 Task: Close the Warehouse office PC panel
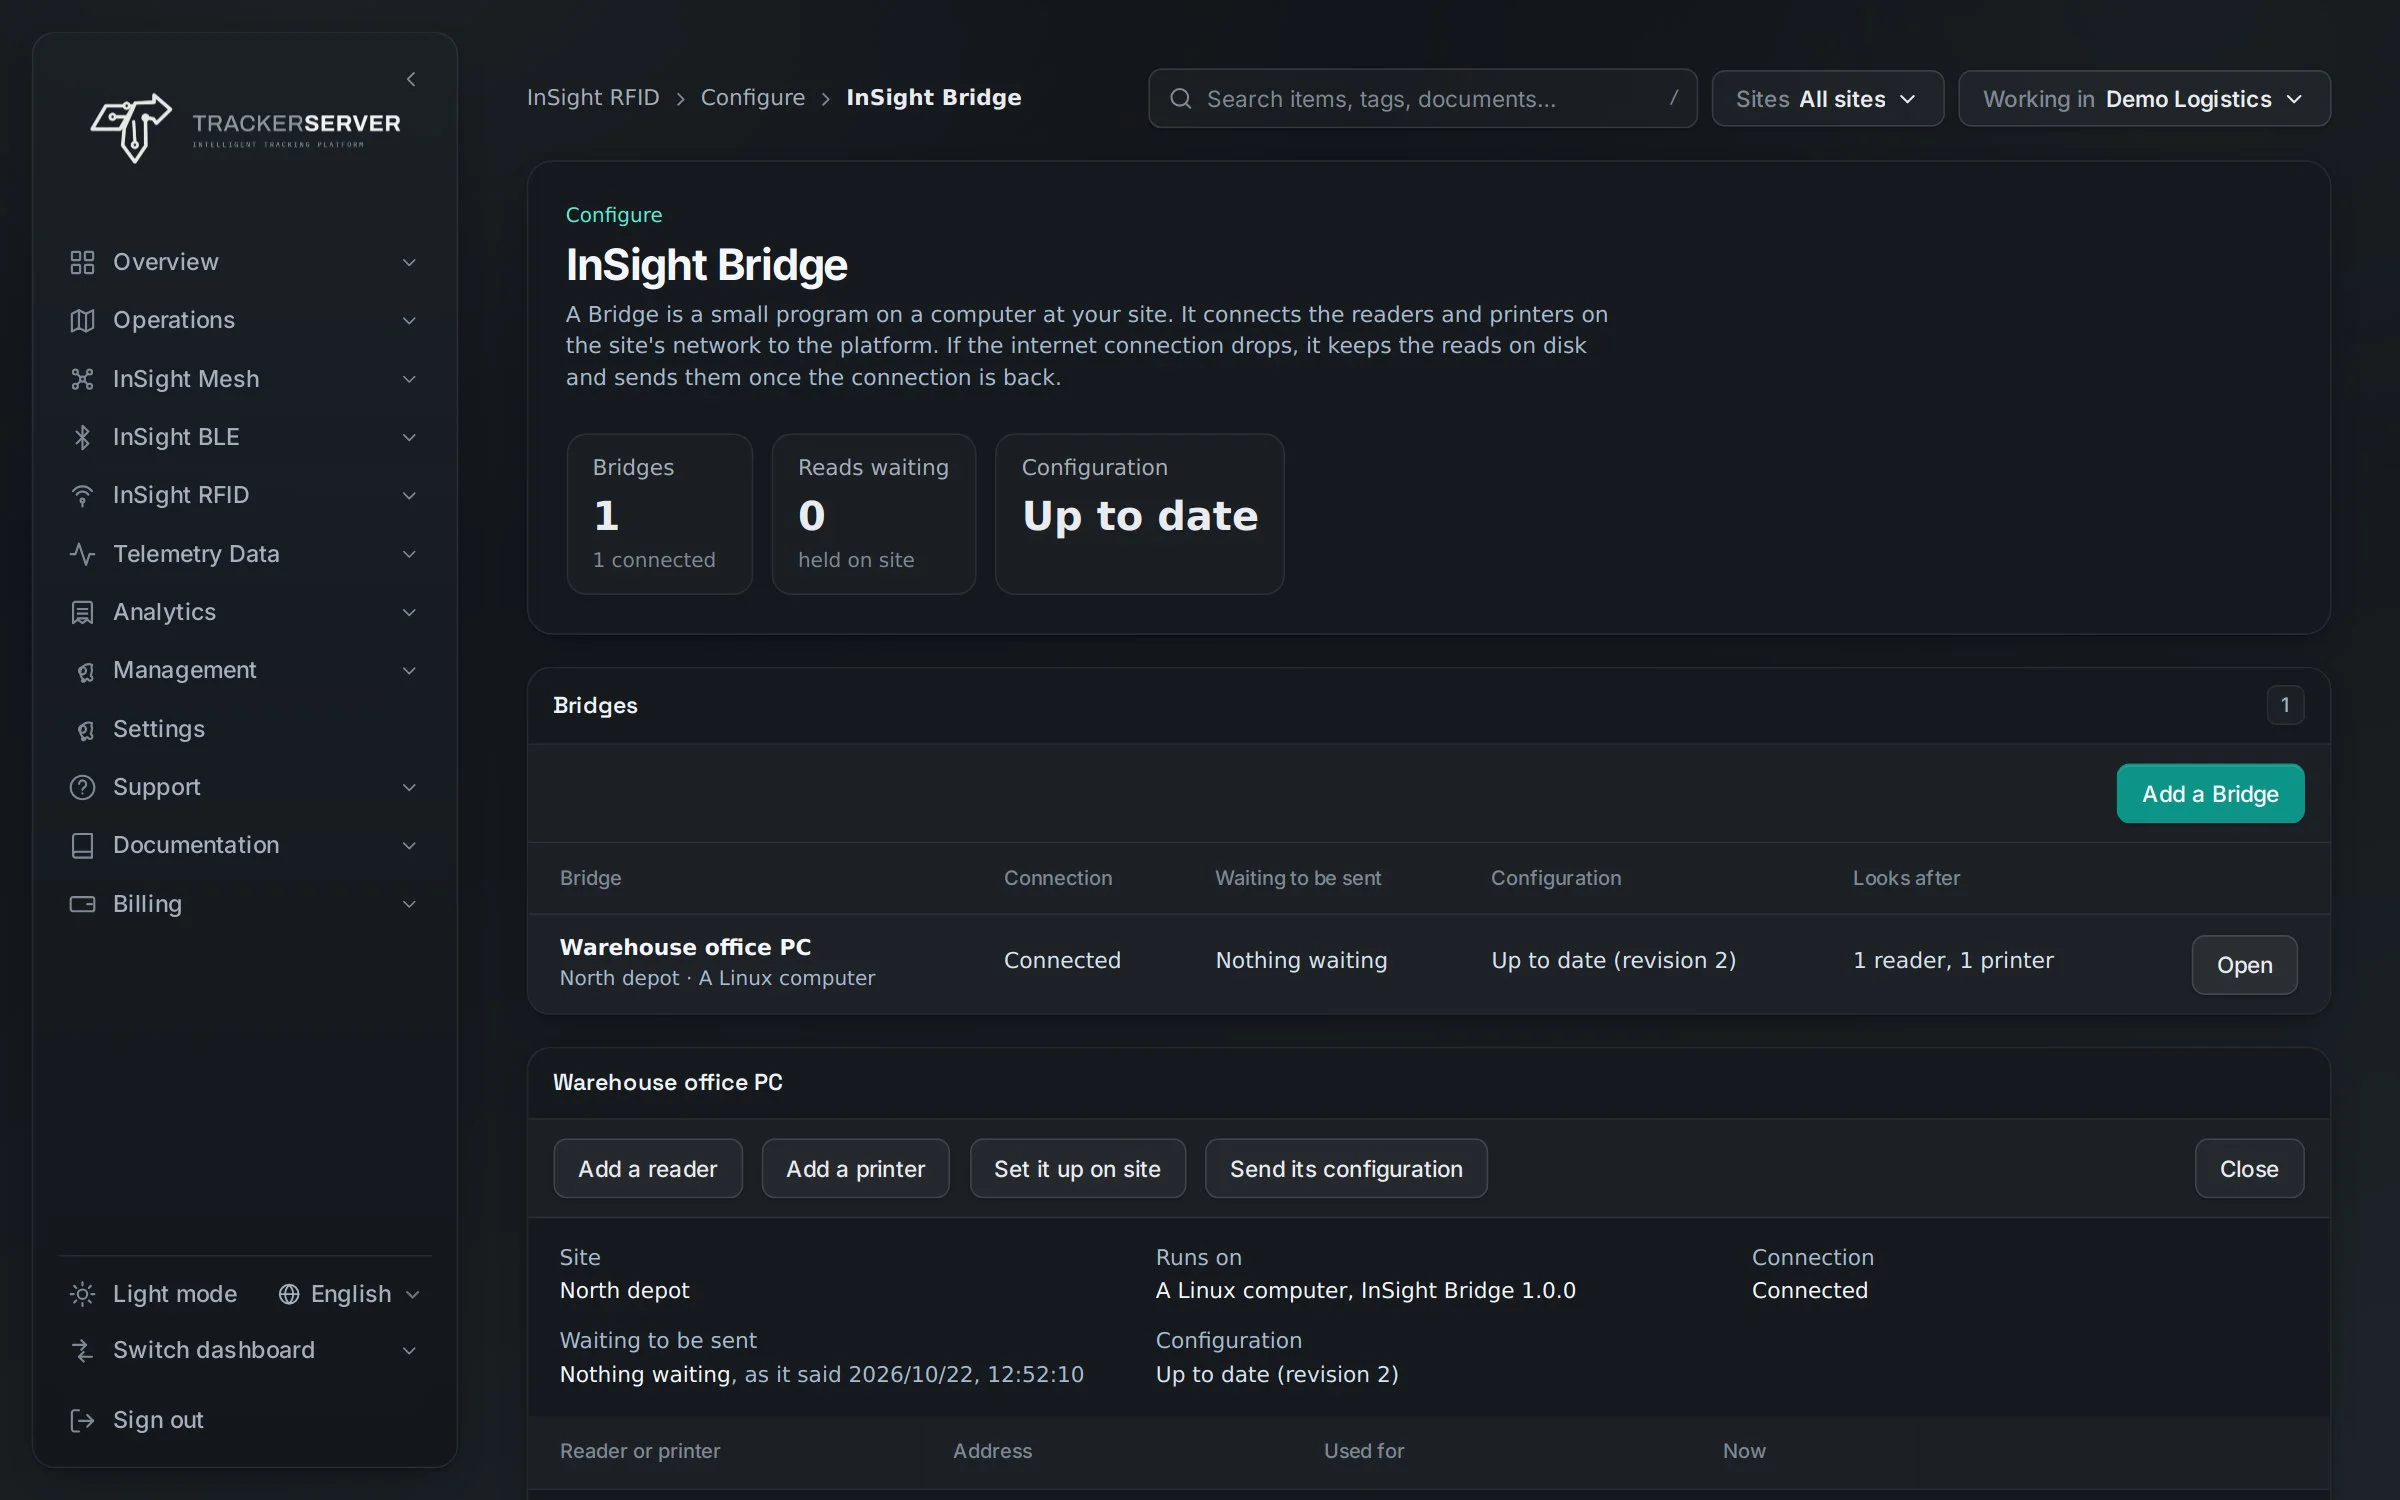point(2249,1168)
